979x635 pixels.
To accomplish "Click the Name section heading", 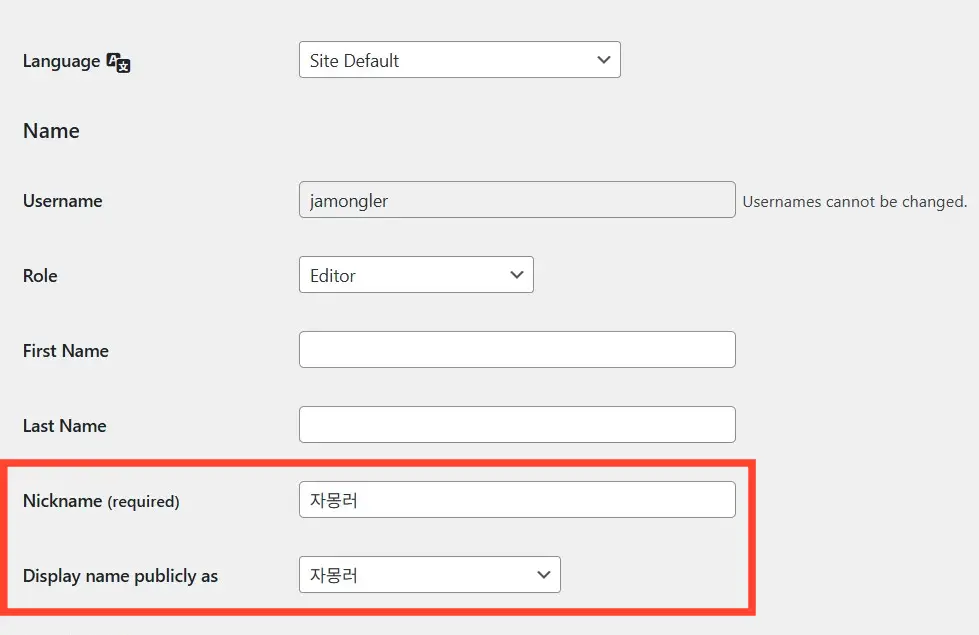I will (x=51, y=131).
